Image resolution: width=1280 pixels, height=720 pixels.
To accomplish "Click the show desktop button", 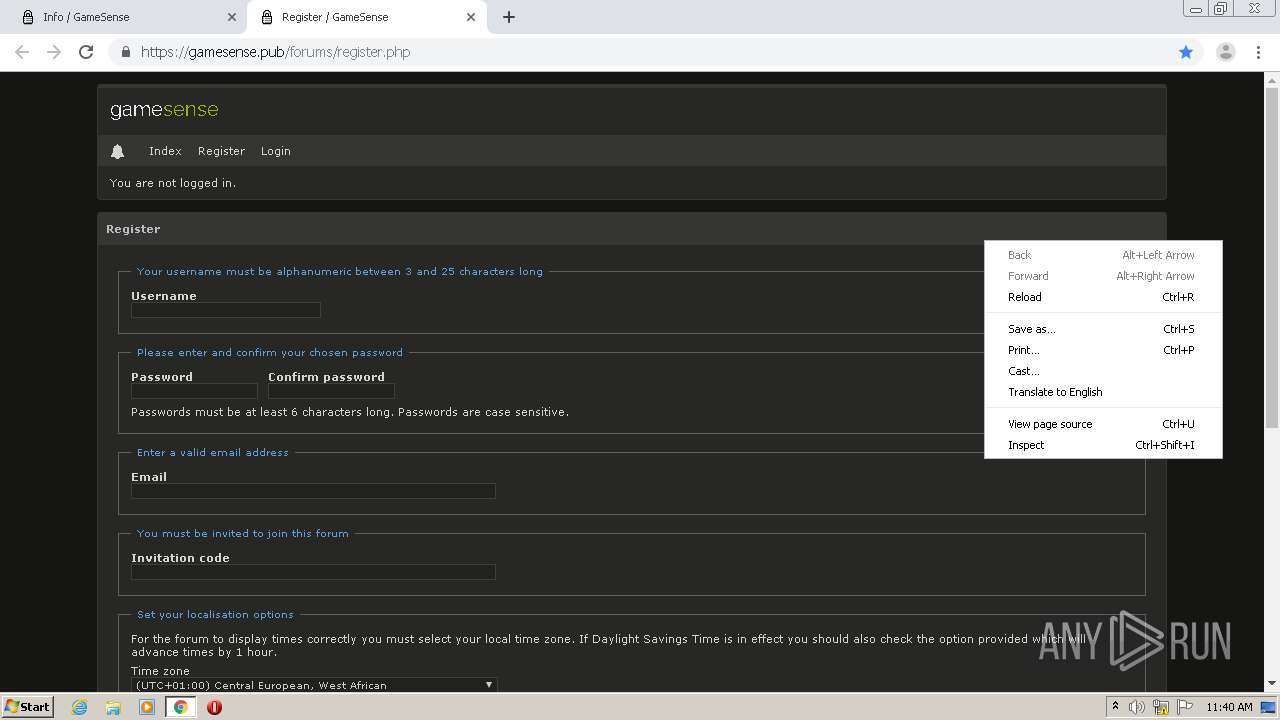I will tap(1270, 707).
